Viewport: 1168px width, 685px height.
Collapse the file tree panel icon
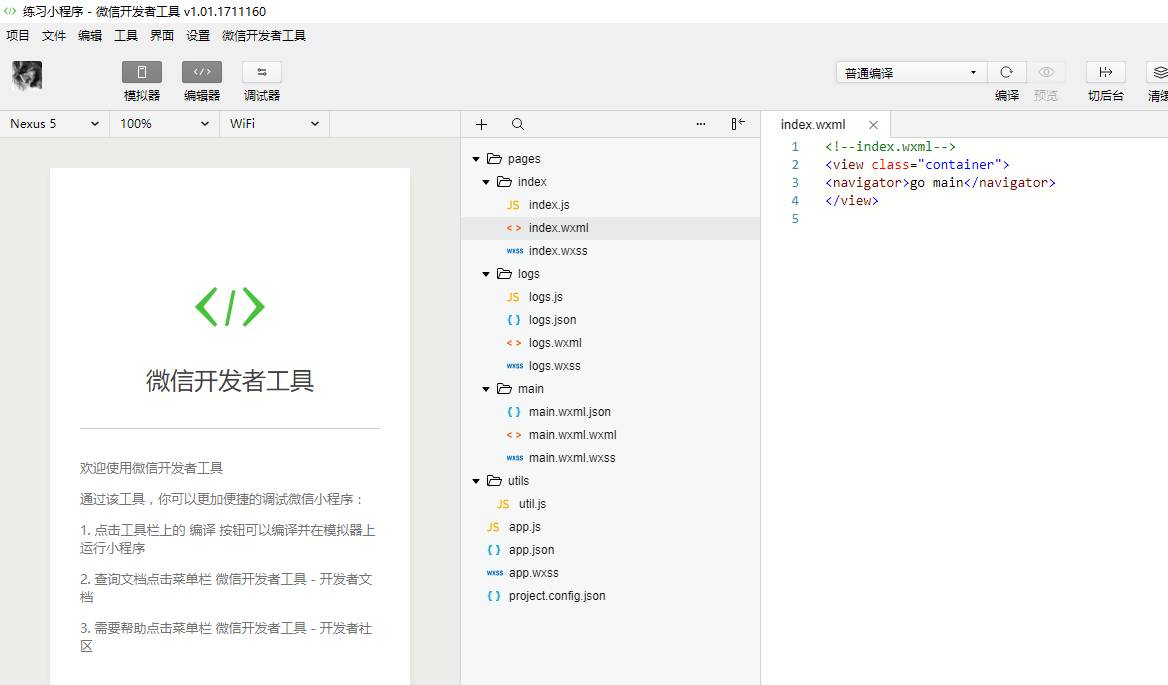(x=737, y=124)
